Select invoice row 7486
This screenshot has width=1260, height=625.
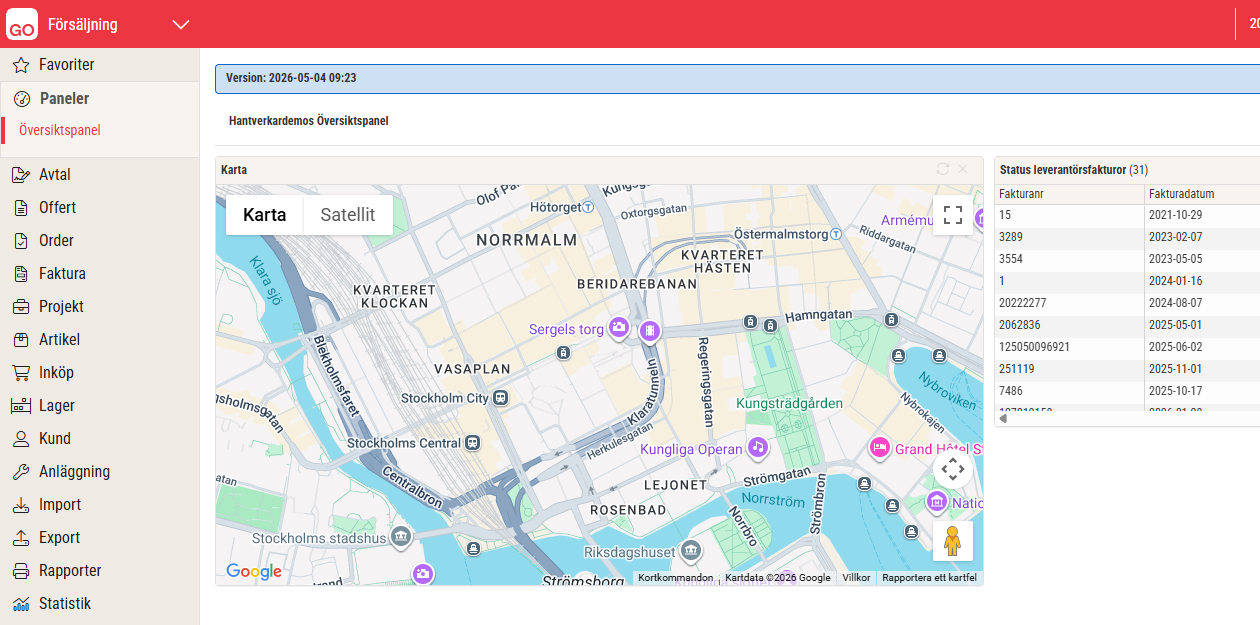1127,391
